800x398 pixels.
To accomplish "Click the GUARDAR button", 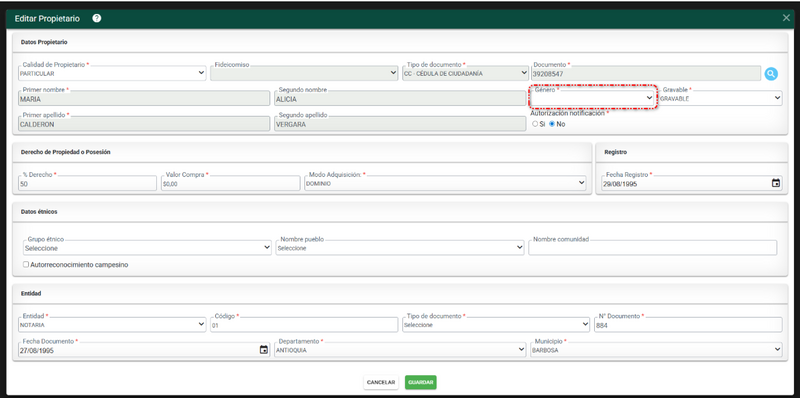I will click(420, 382).
